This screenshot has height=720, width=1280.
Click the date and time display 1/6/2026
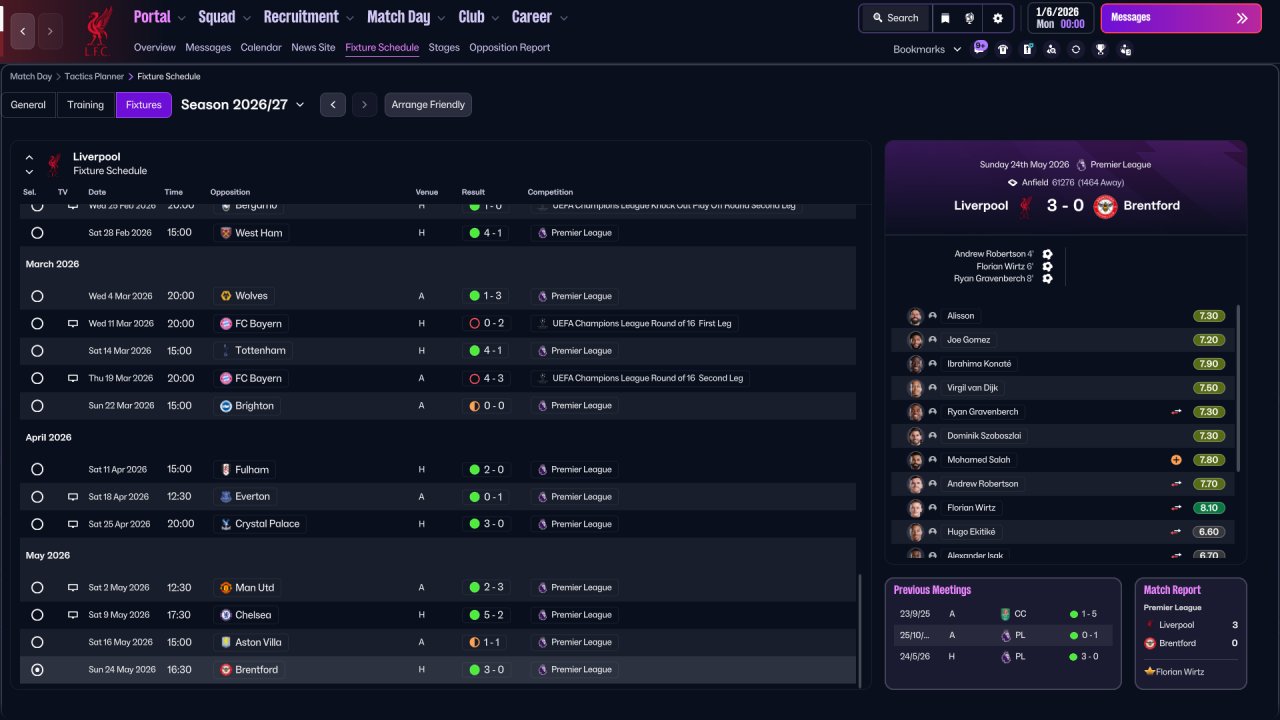tap(1059, 18)
